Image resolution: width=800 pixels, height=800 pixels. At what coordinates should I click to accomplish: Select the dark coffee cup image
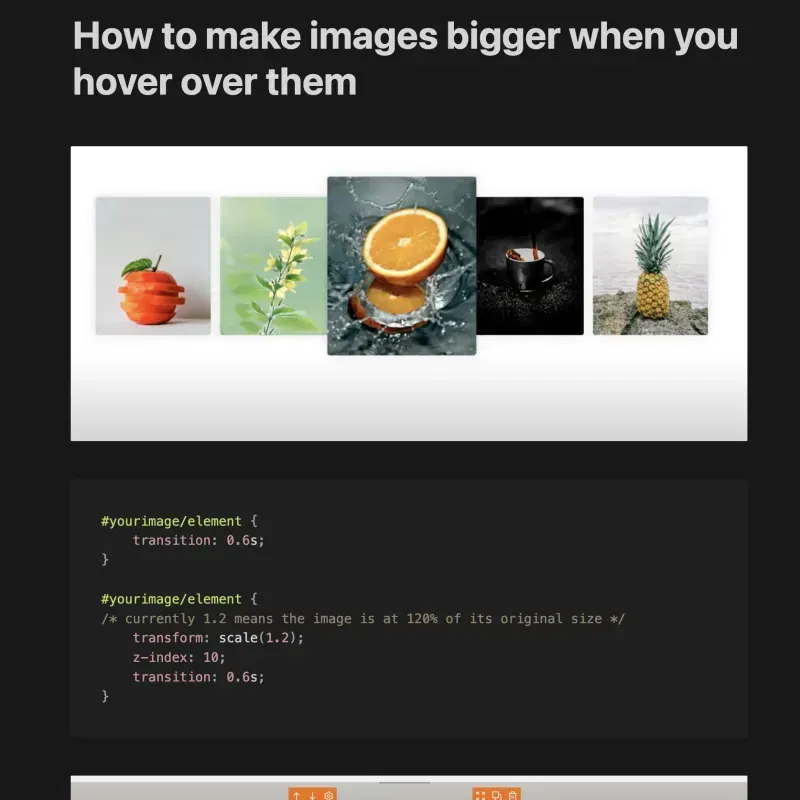[530, 266]
